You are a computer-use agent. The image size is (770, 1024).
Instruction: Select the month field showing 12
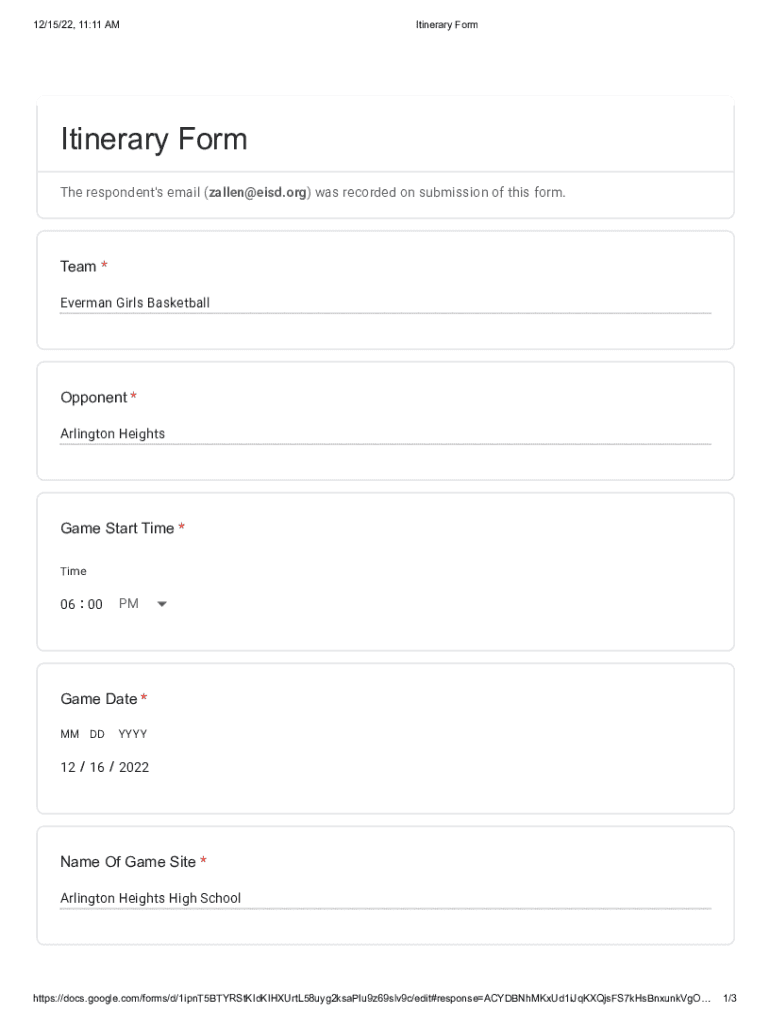tap(68, 767)
